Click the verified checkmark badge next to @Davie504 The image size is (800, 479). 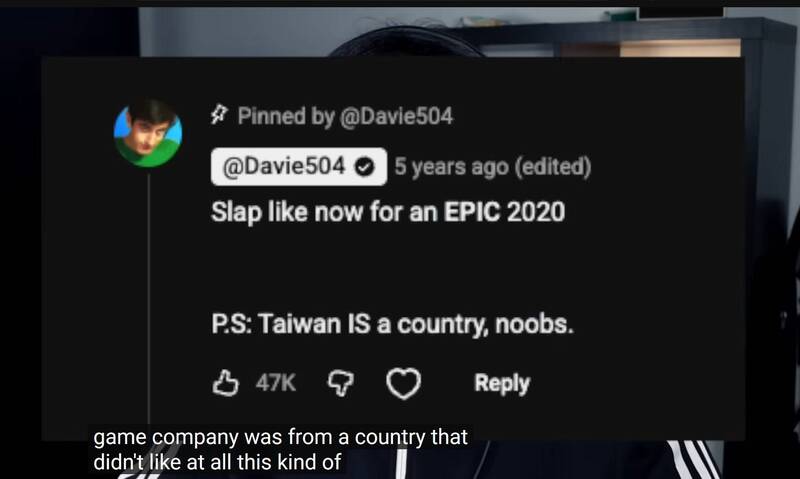click(364, 167)
